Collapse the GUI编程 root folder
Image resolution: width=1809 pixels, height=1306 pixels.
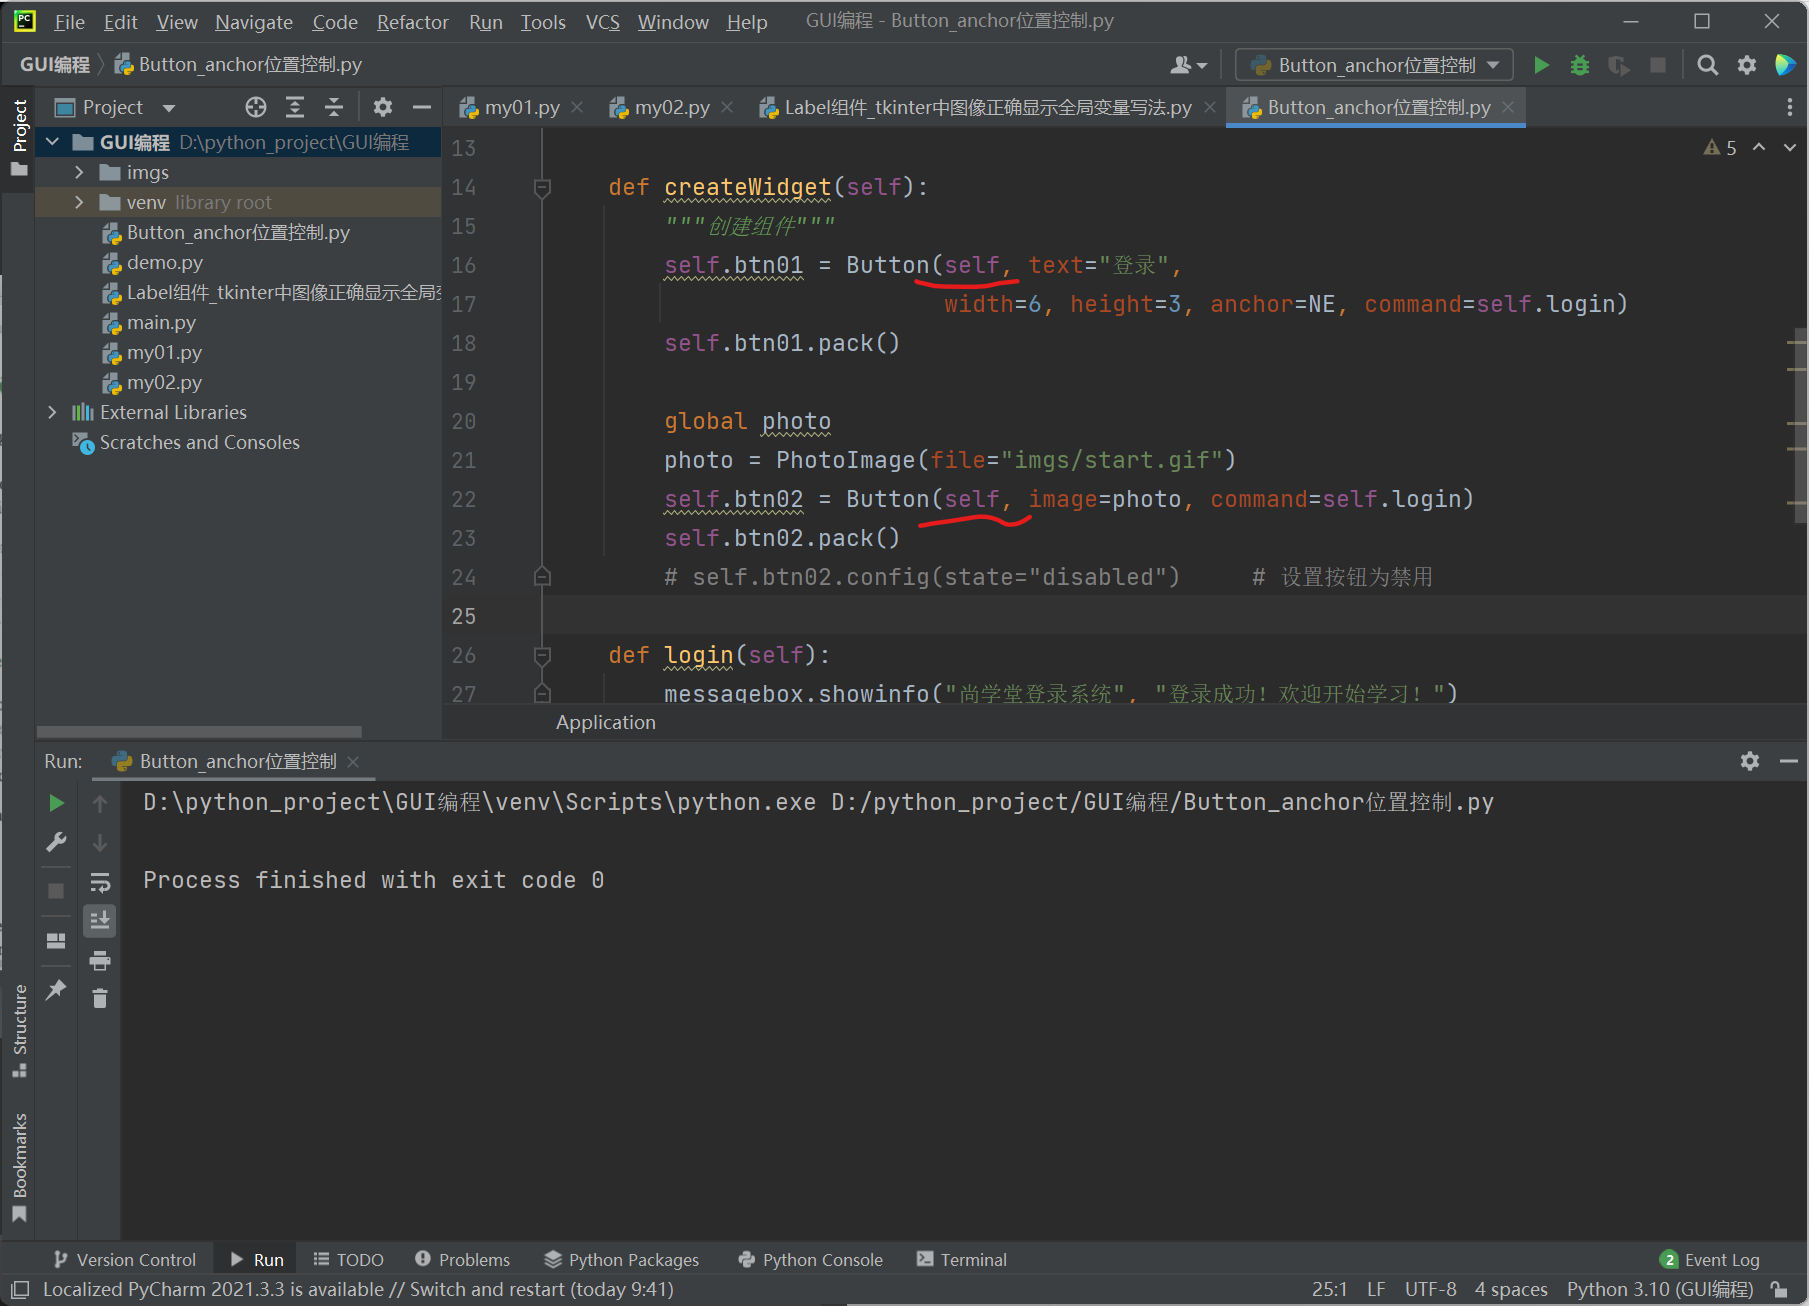[x=53, y=142]
